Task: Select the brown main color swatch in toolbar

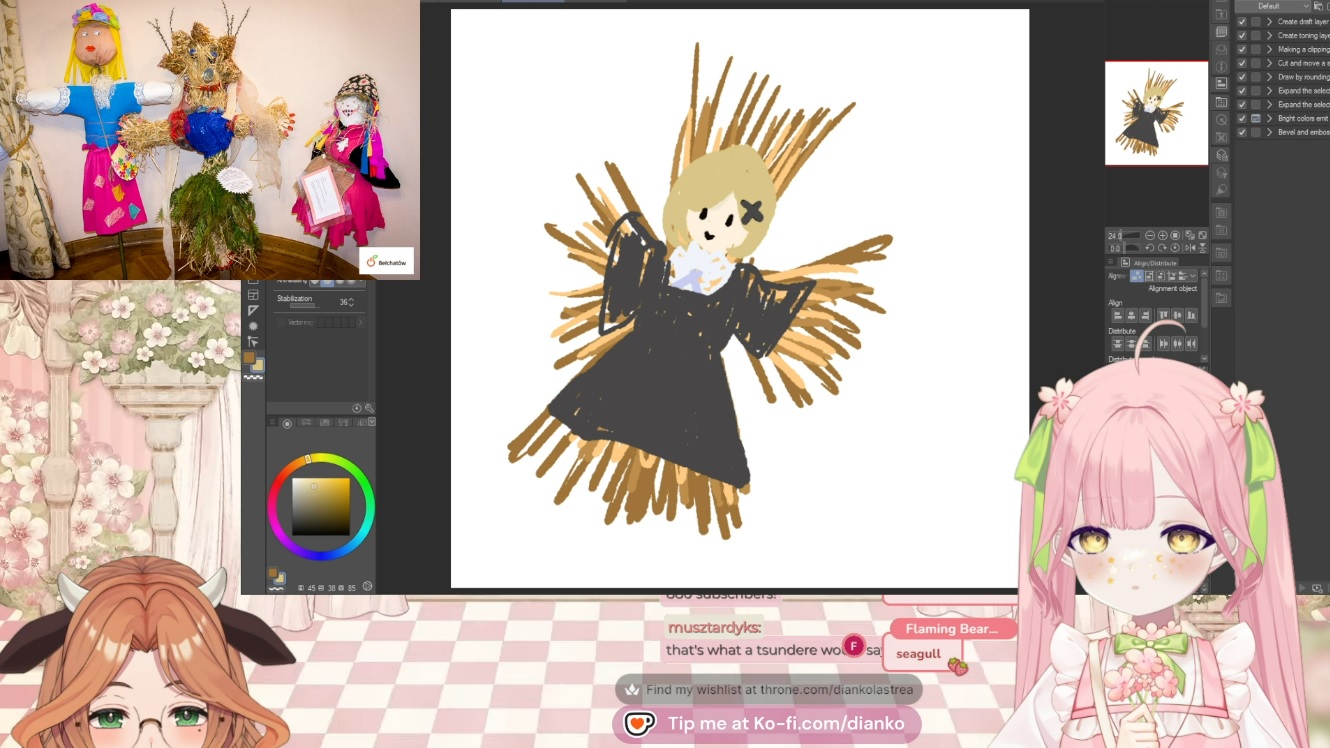Action: tap(249, 357)
